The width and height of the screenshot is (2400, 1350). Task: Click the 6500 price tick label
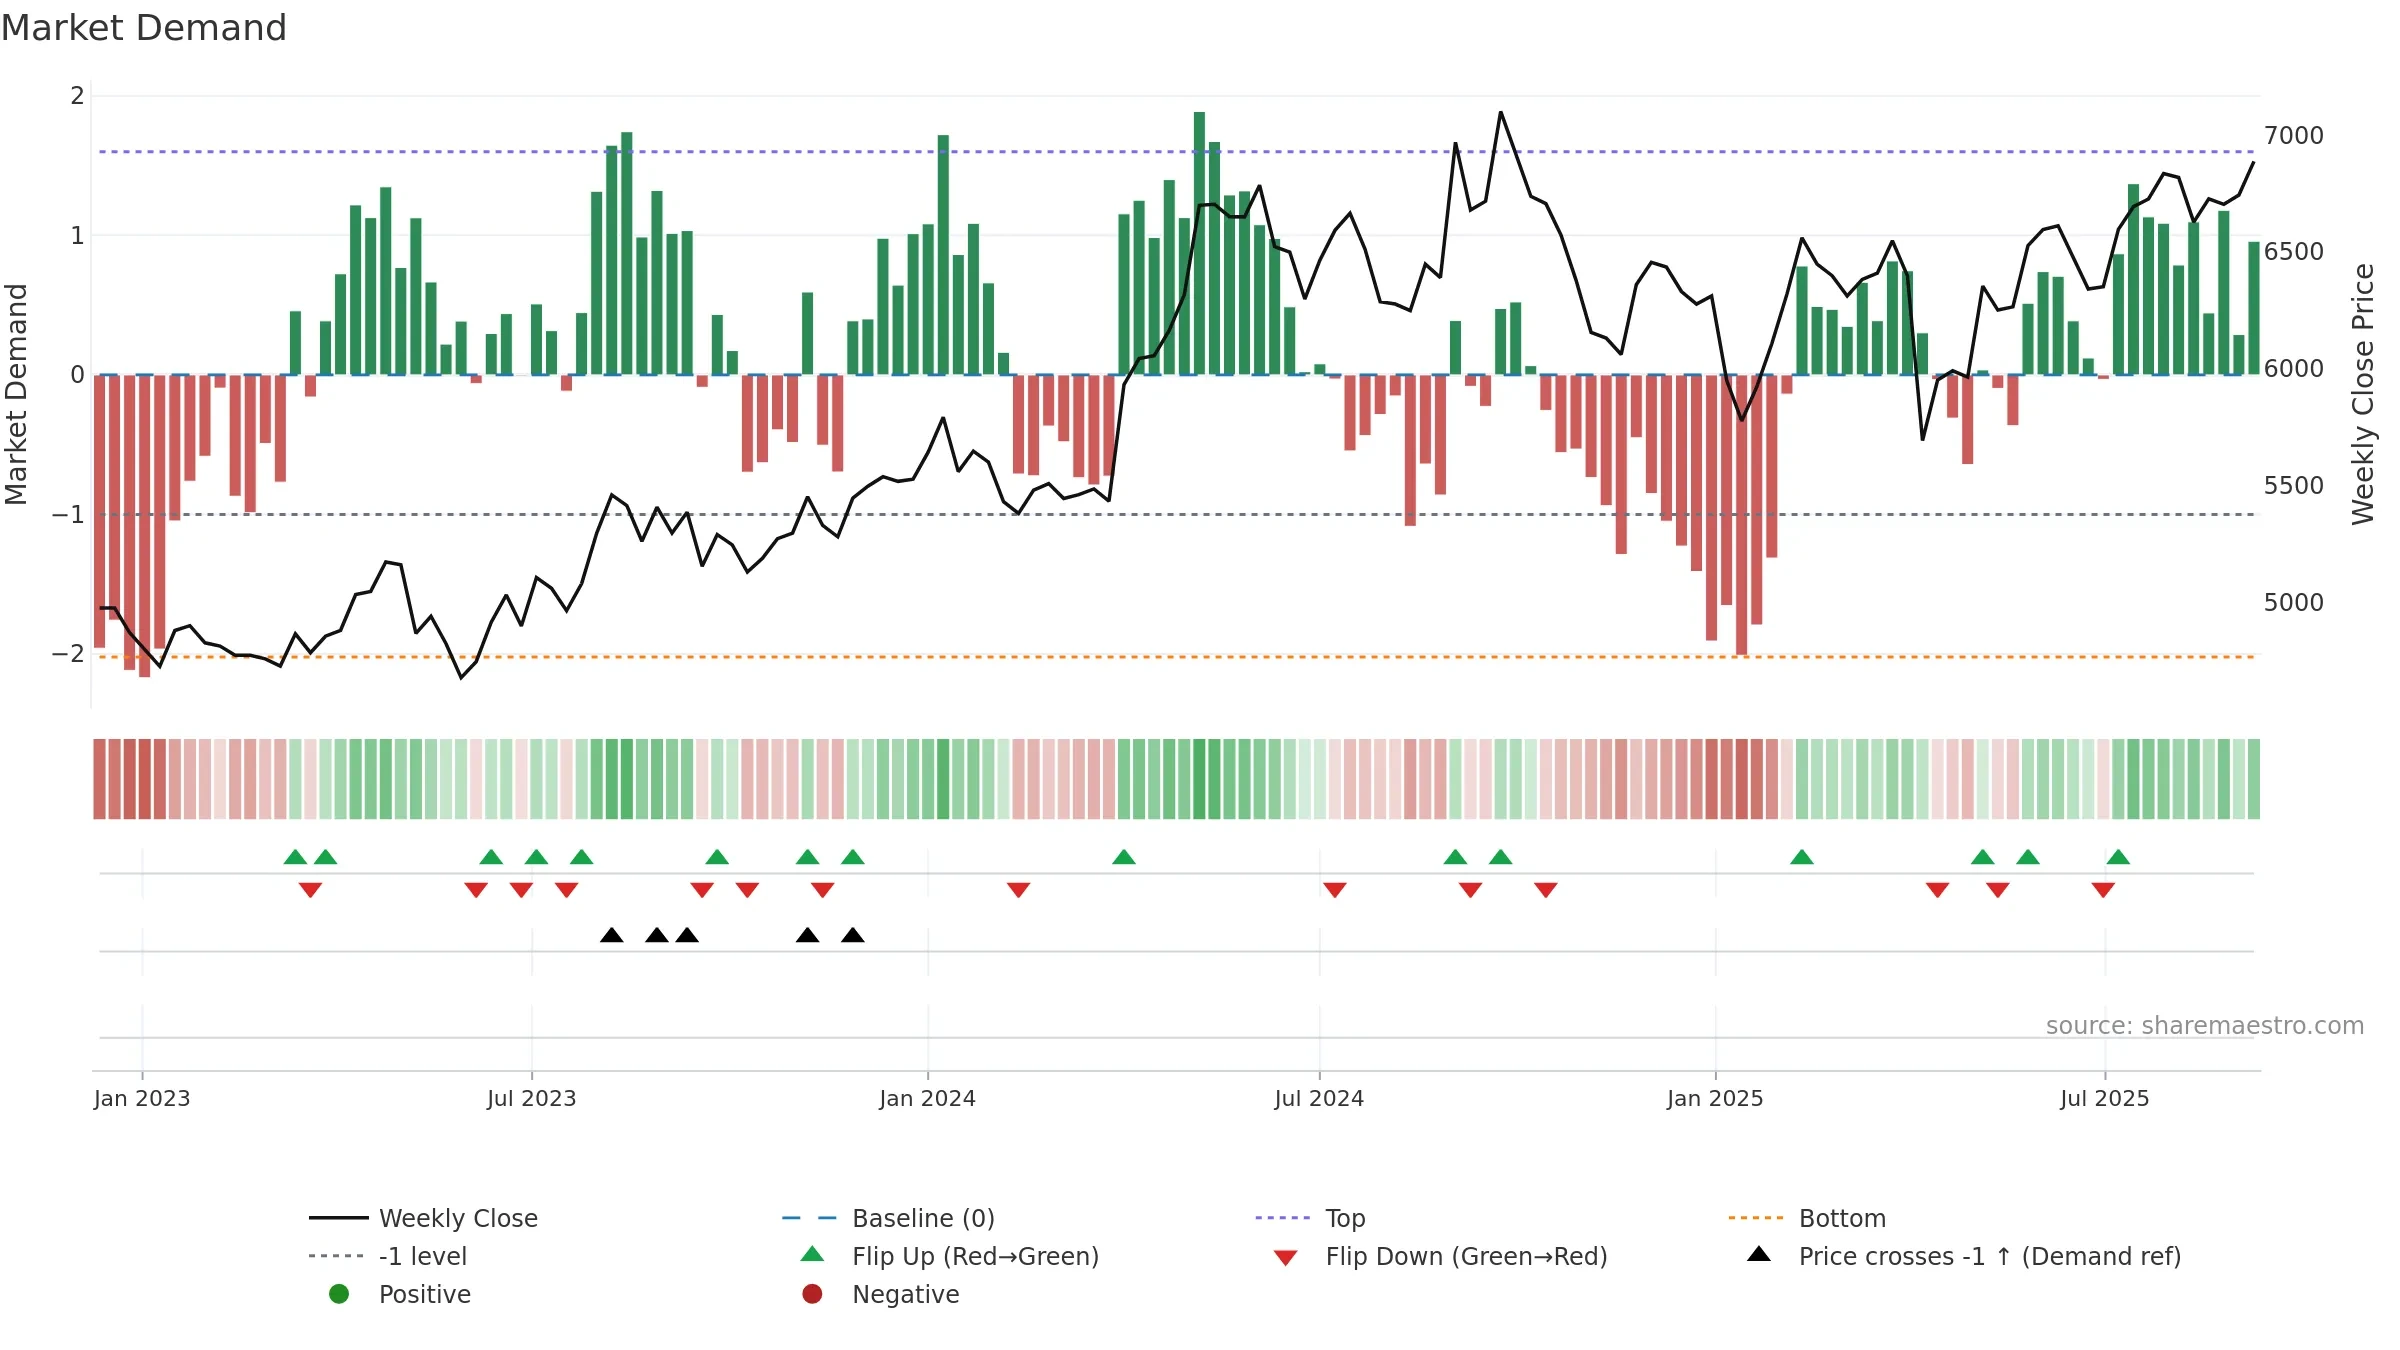coord(2294,251)
